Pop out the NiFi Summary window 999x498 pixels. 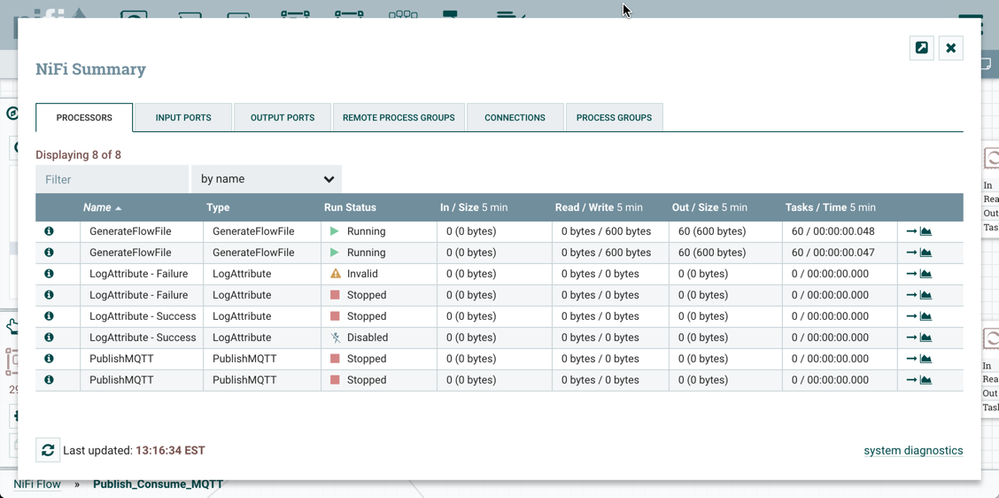pyautogui.click(x=921, y=47)
